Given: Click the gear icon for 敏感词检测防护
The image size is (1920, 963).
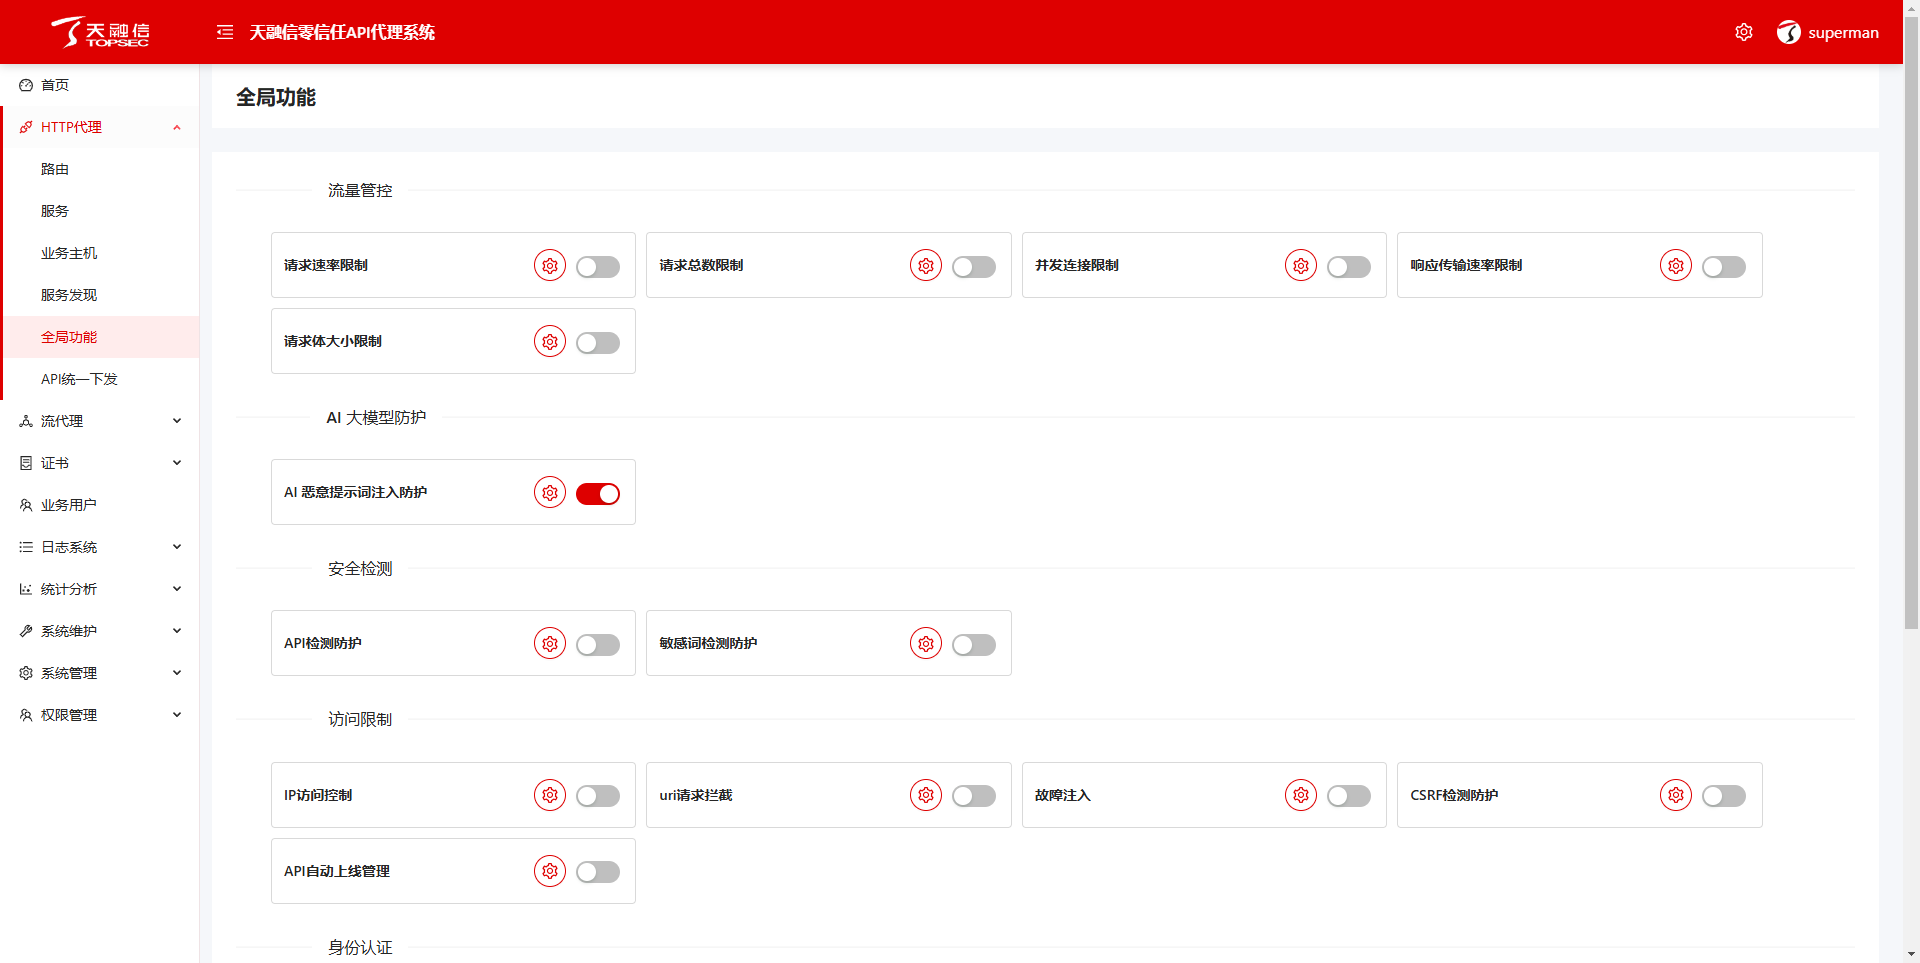Looking at the screenshot, I should [926, 644].
